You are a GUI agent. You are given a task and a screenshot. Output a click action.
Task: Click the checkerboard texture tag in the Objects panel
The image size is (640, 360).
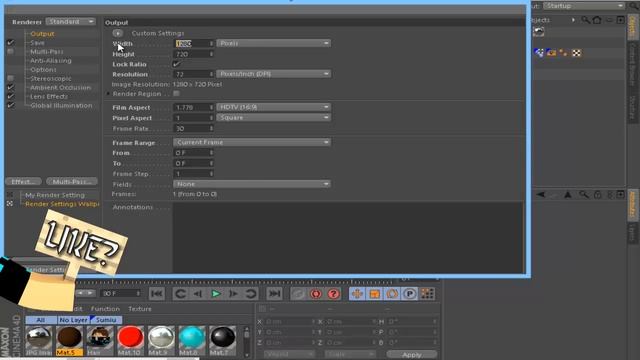point(576,53)
